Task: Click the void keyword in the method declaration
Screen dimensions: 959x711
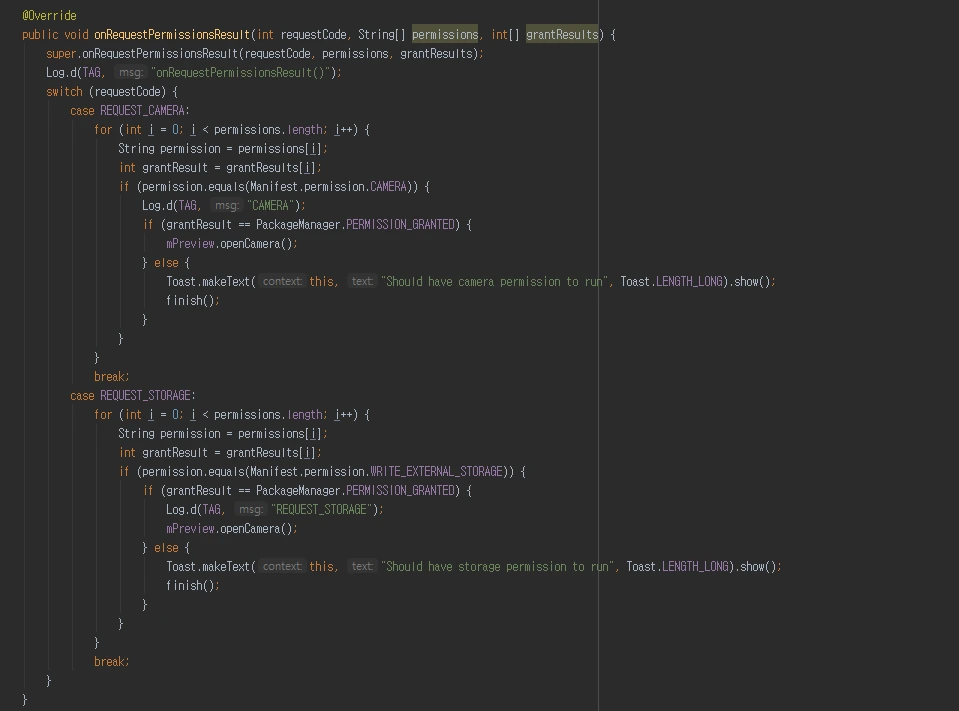Action: coord(76,34)
